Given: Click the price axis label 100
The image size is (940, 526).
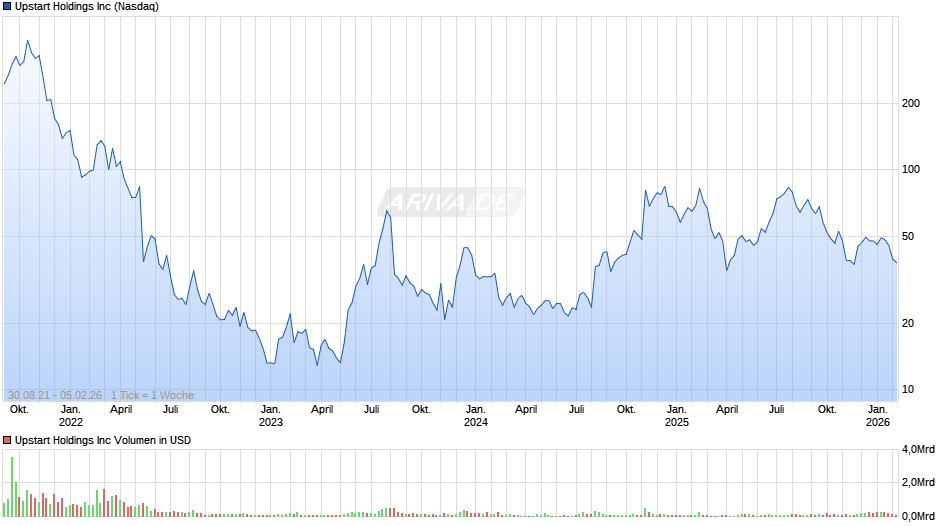Looking at the screenshot, I should [911, 169].
